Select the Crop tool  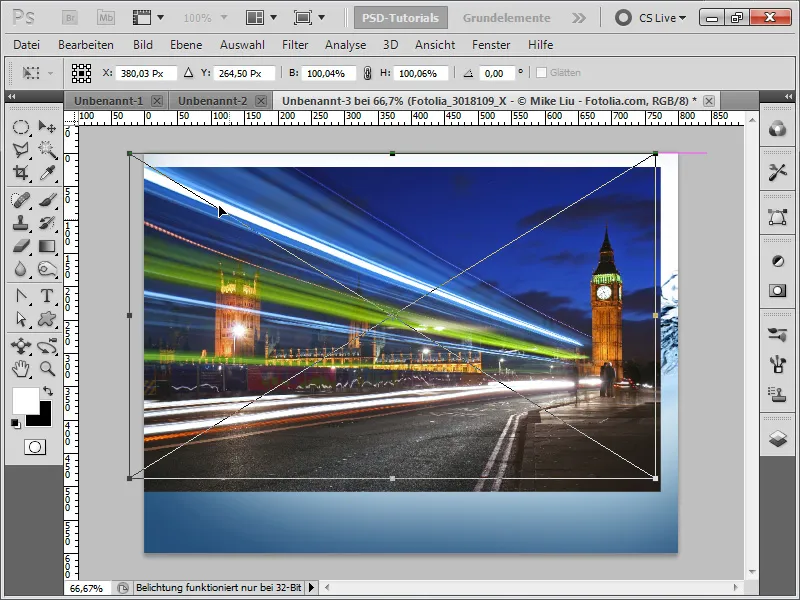tap(20, 172)
